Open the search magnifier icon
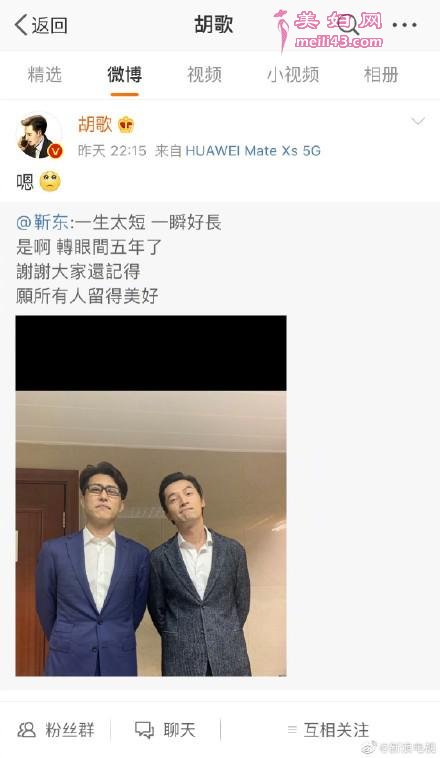The height and width of the screenshot is (758, 440). 348,24
